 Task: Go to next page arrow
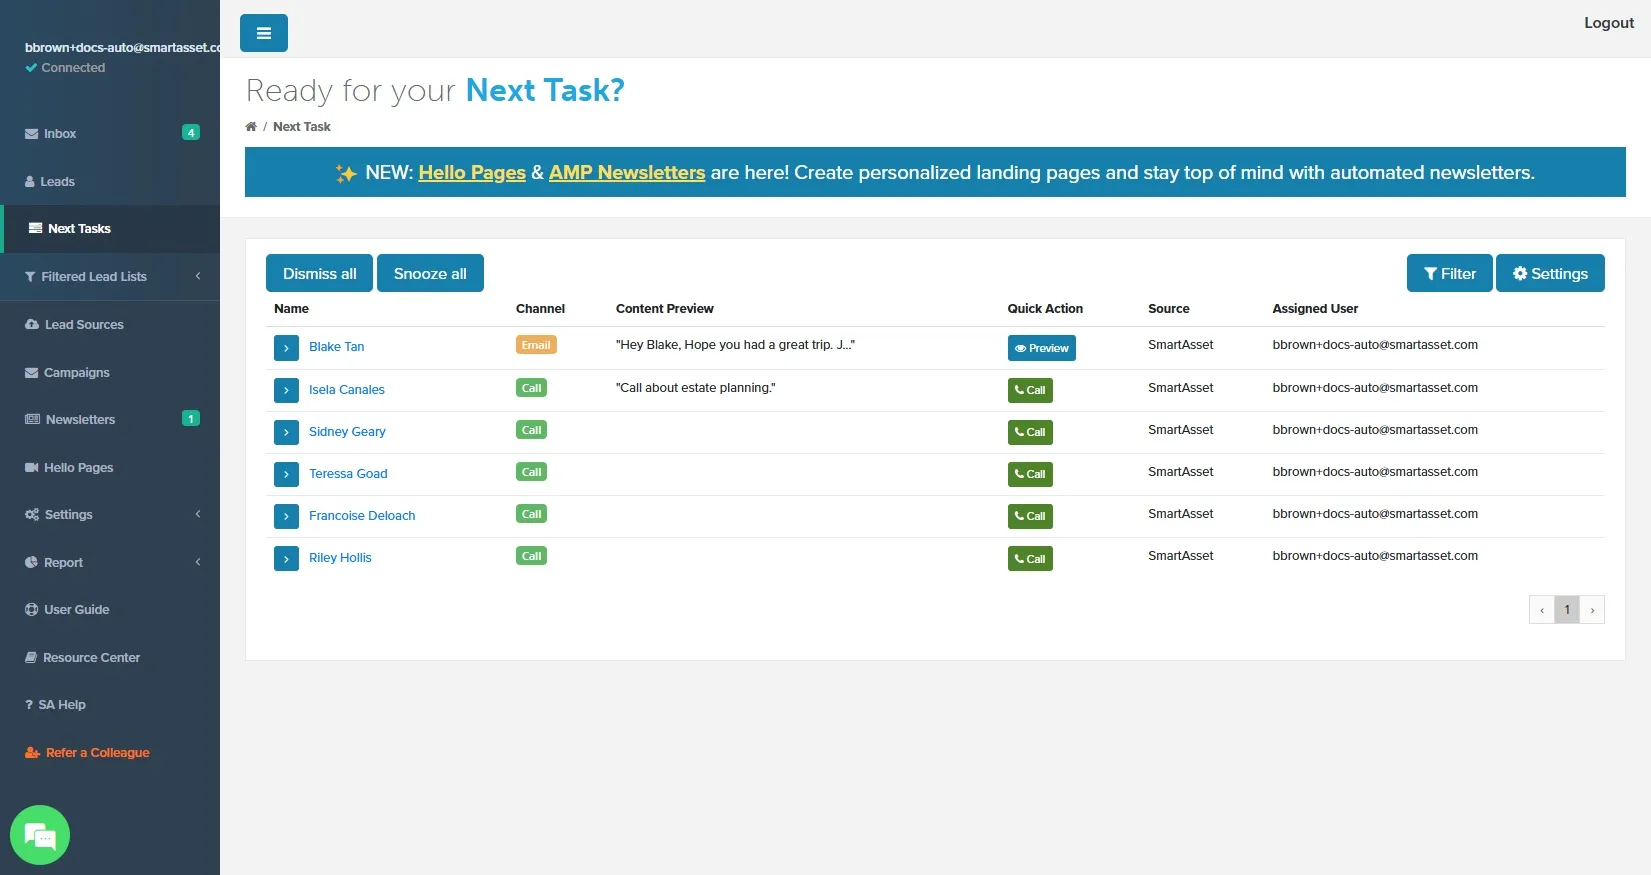coord(1592,609)
